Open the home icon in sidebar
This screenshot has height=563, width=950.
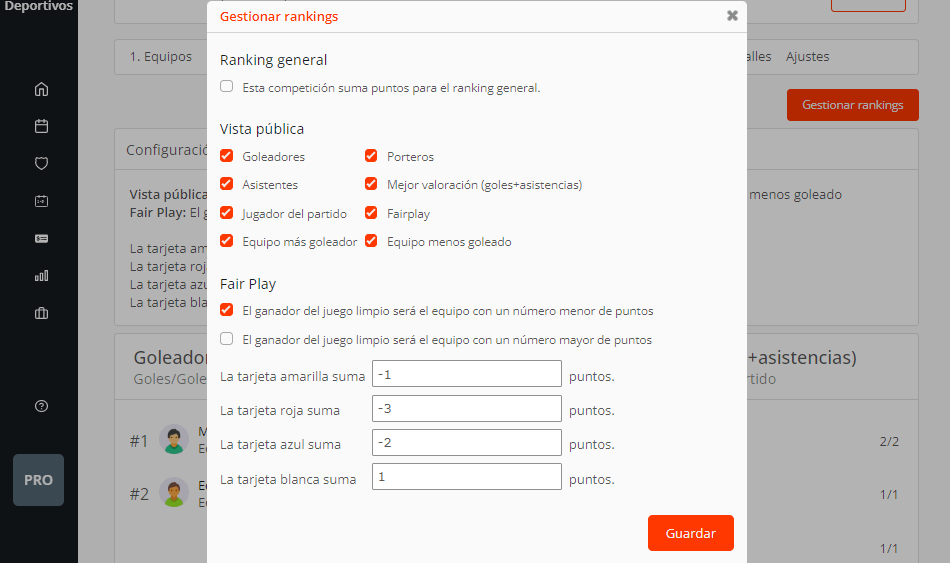(x=41, y=89)
